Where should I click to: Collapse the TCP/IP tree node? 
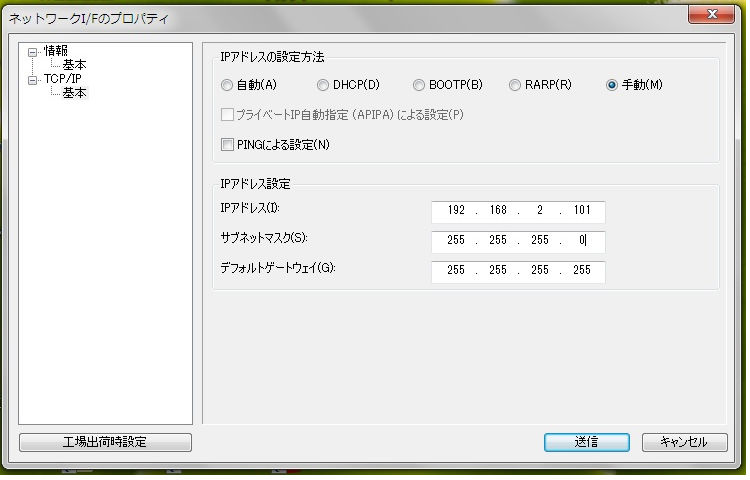tap(33, 80)
